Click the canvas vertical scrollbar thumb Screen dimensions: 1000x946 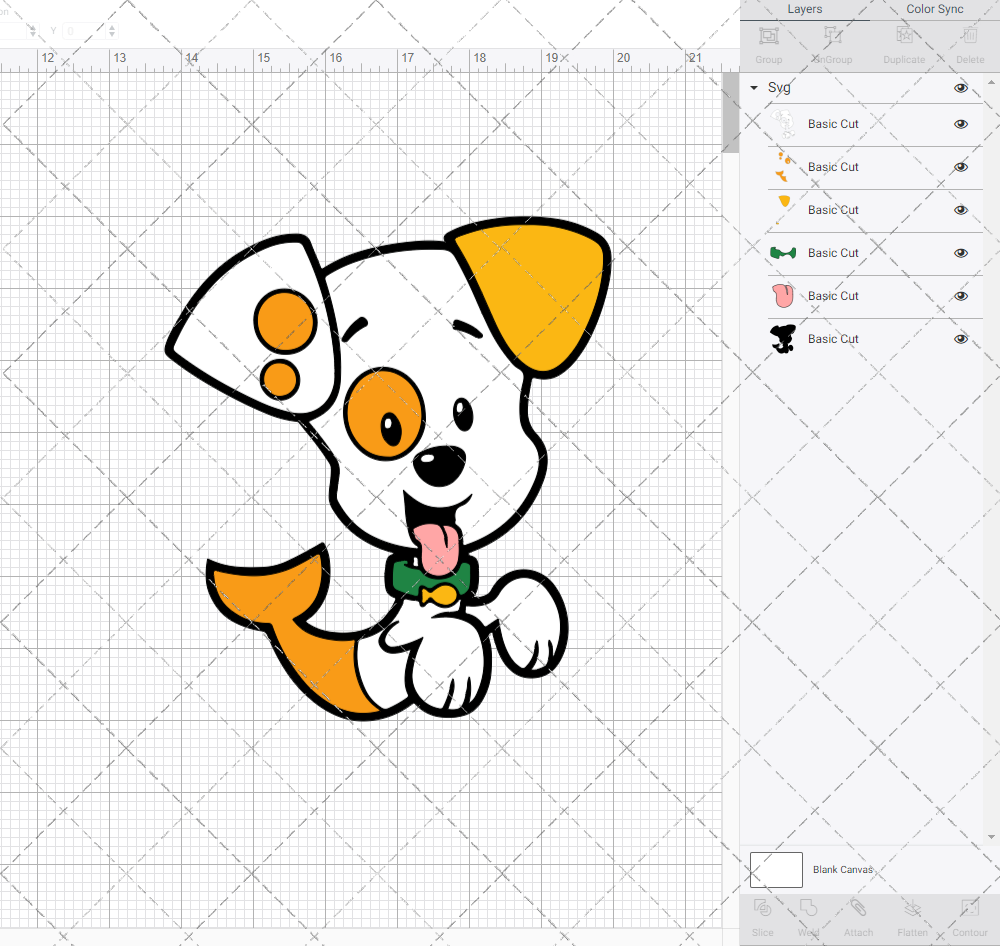coord(730,112)
